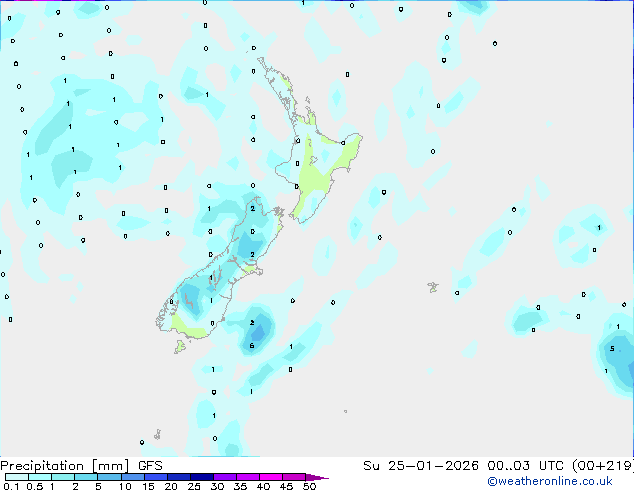Select the 'GFS' model label
This screenshot has width=634, height=490.
coord(150,466)
